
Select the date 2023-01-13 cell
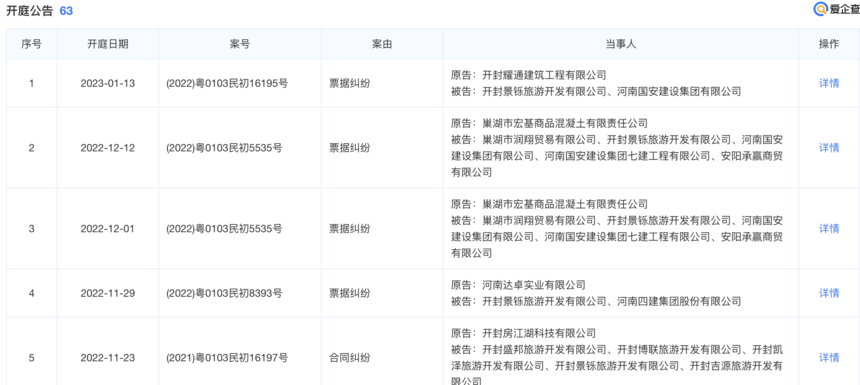tap(108, 83)
